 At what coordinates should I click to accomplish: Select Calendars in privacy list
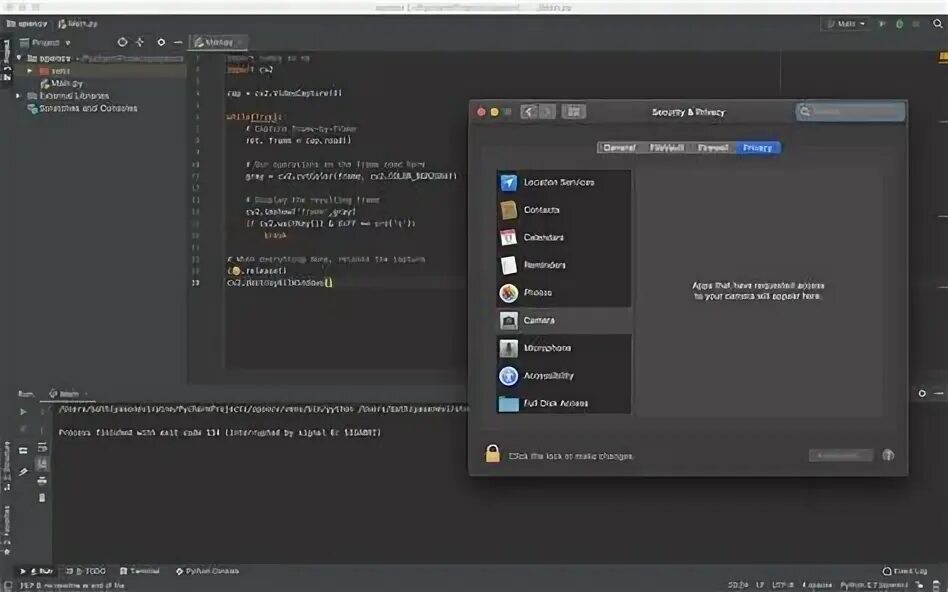tap(563, 237)
